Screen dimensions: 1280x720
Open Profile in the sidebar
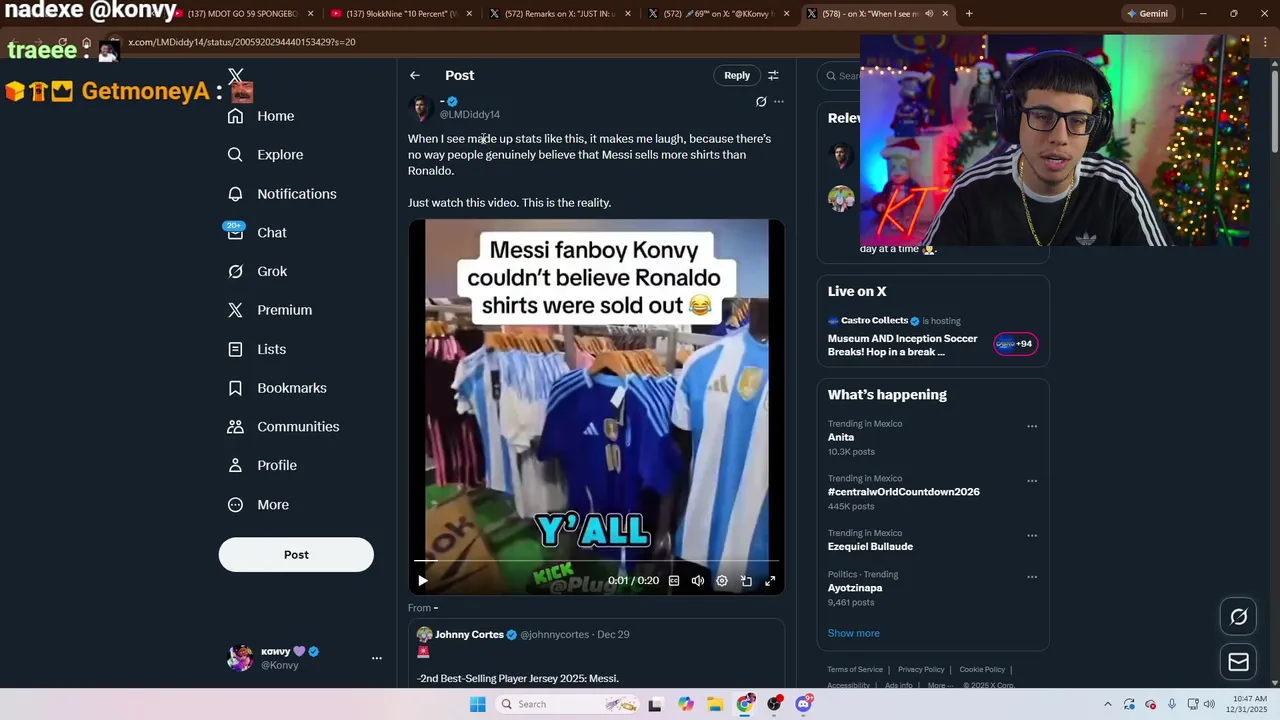pyautogui.click(x=262, y=465)
